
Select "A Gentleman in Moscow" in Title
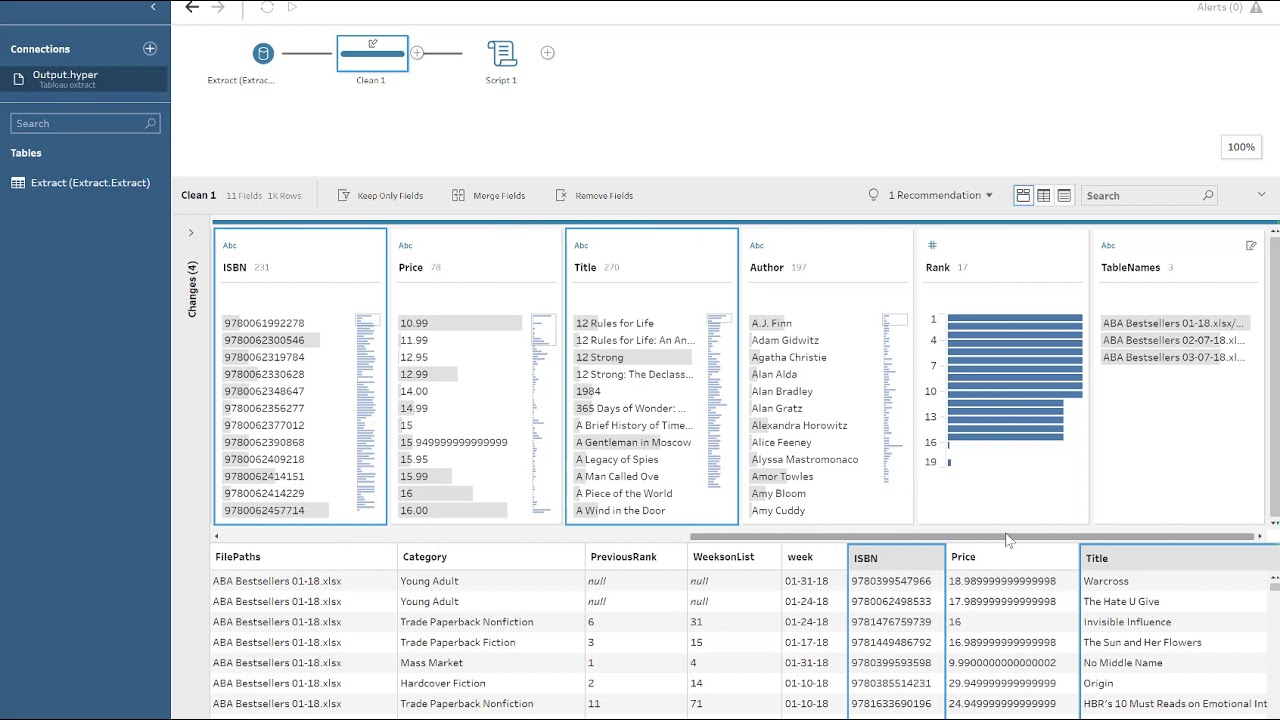[x=634, y=442]
